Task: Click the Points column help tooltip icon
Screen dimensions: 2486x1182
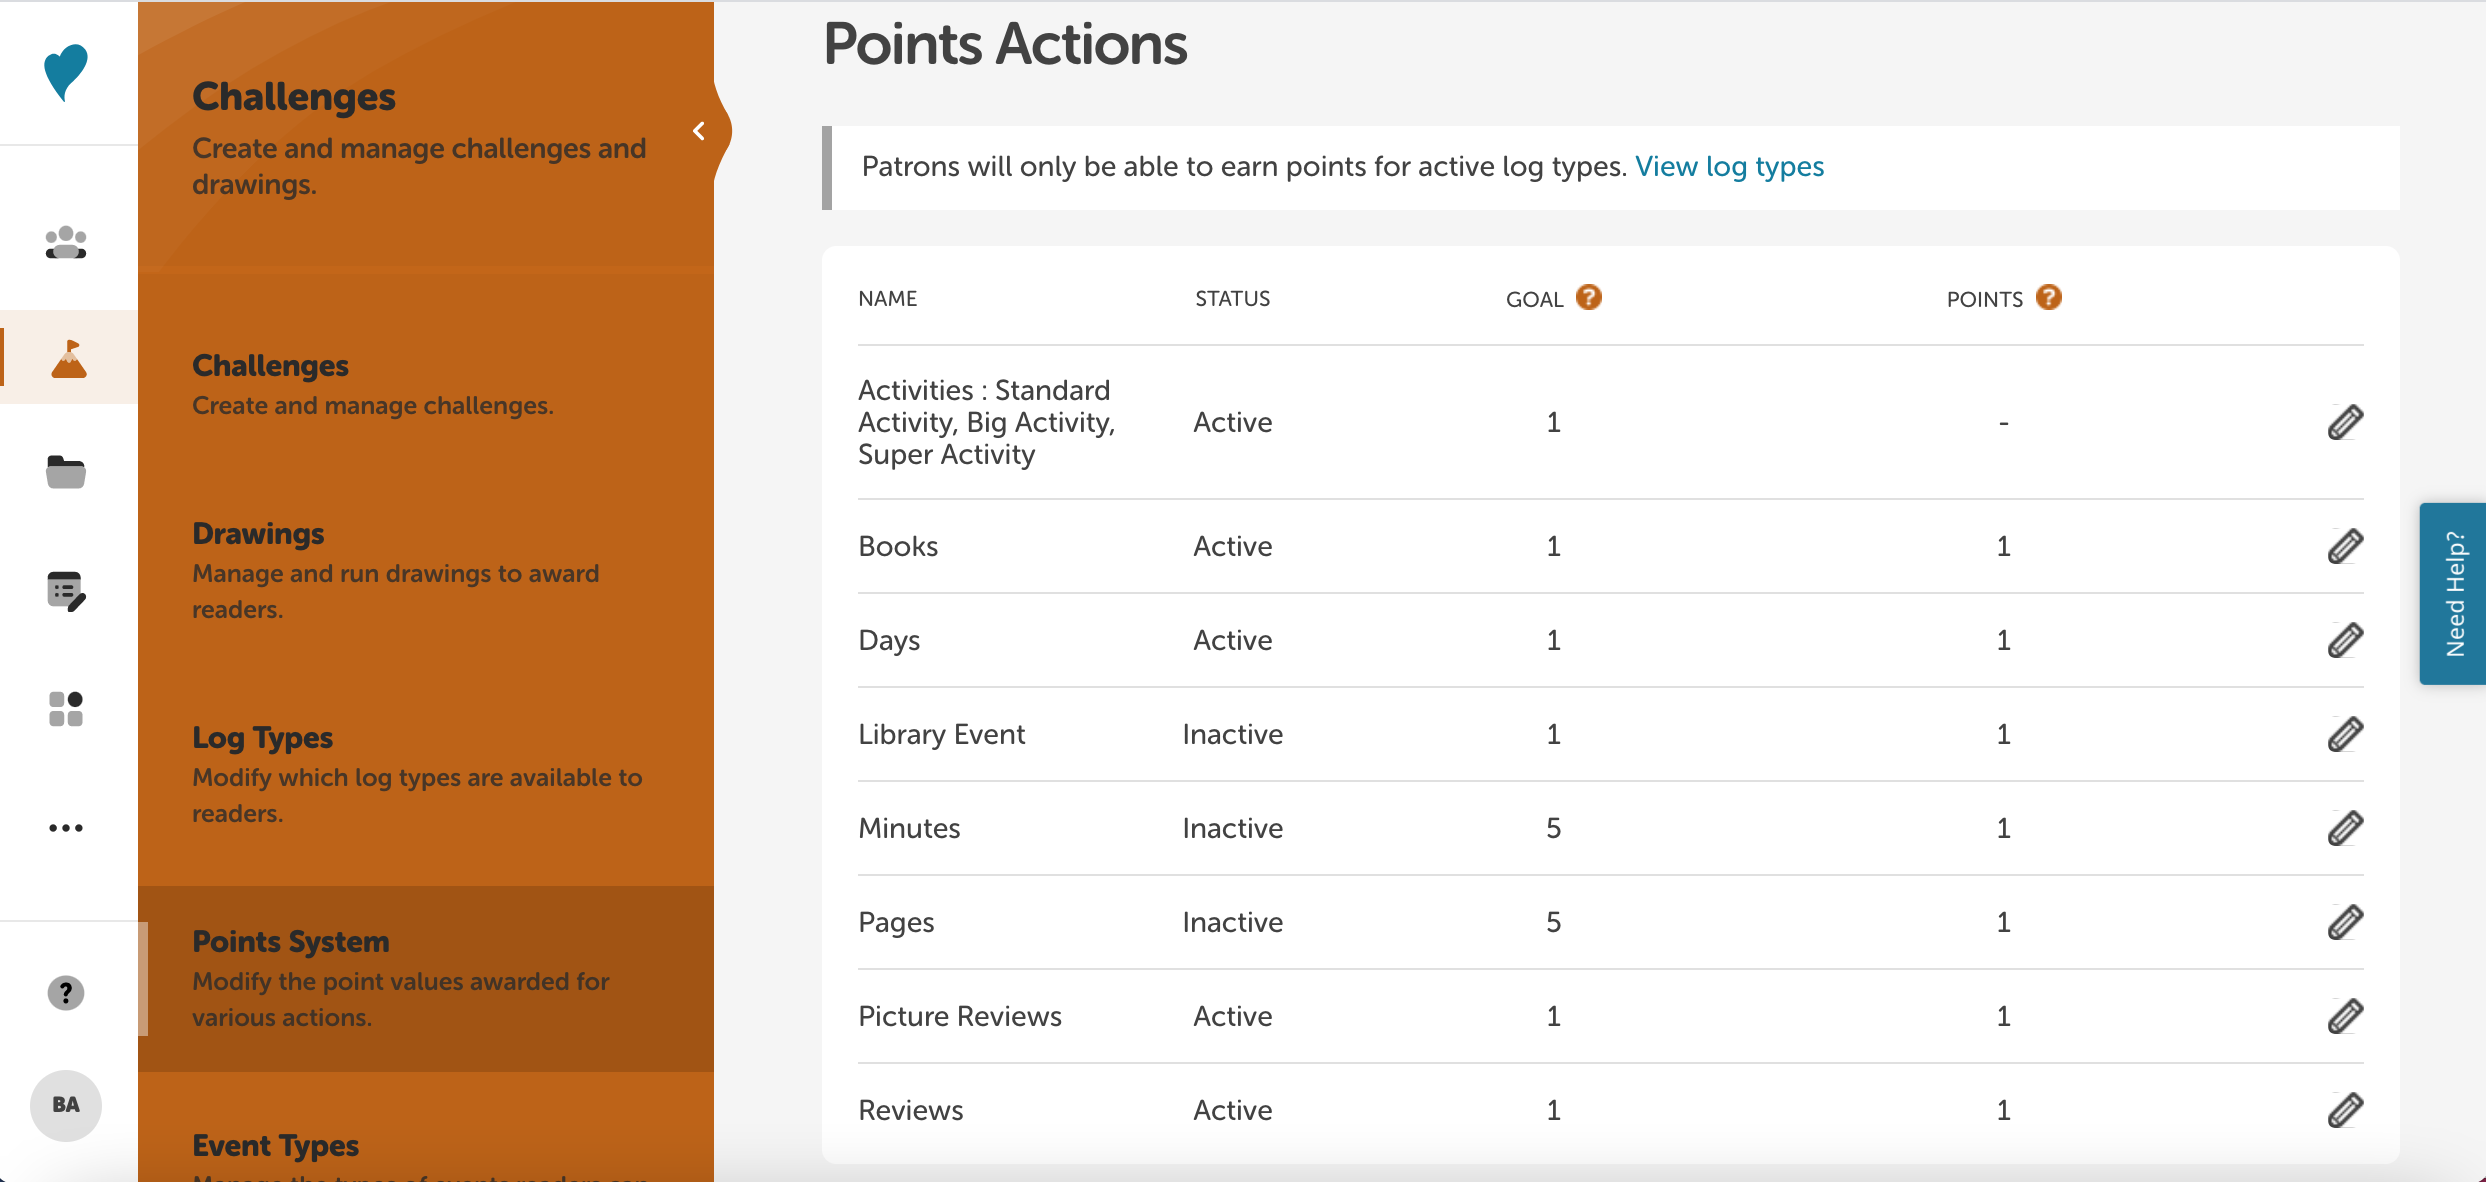Action: pos(2049,296)
